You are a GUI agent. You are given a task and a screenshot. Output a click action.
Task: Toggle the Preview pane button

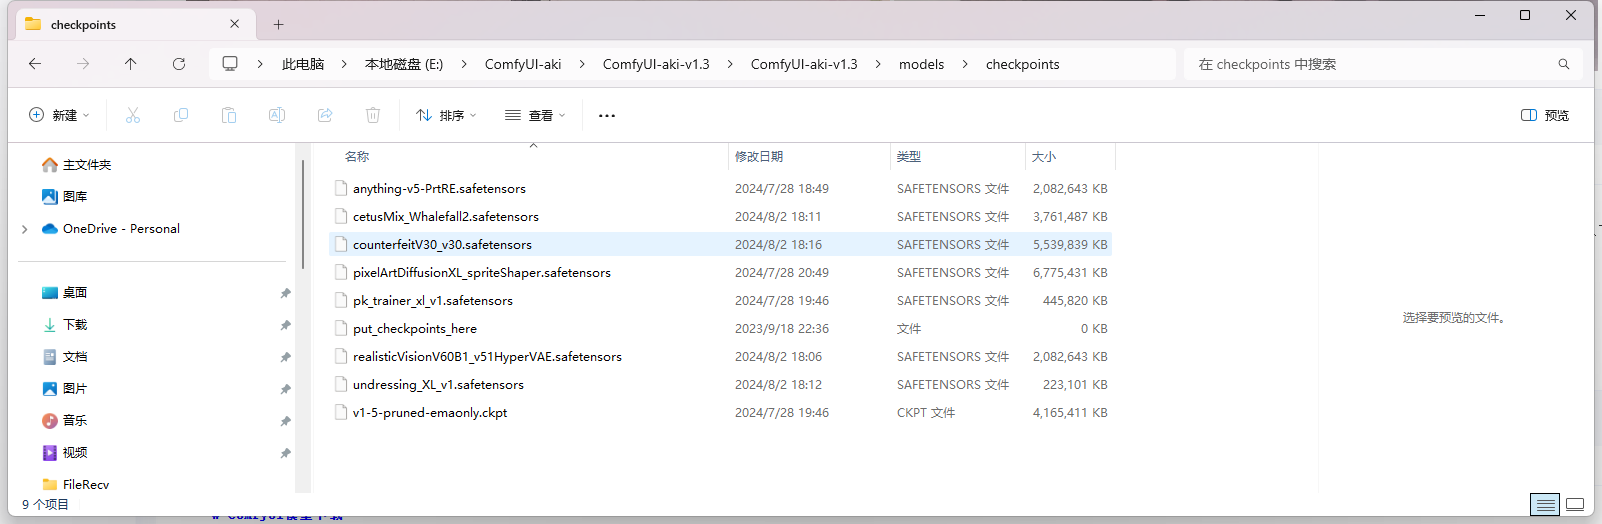click(x=1544, y=115)
